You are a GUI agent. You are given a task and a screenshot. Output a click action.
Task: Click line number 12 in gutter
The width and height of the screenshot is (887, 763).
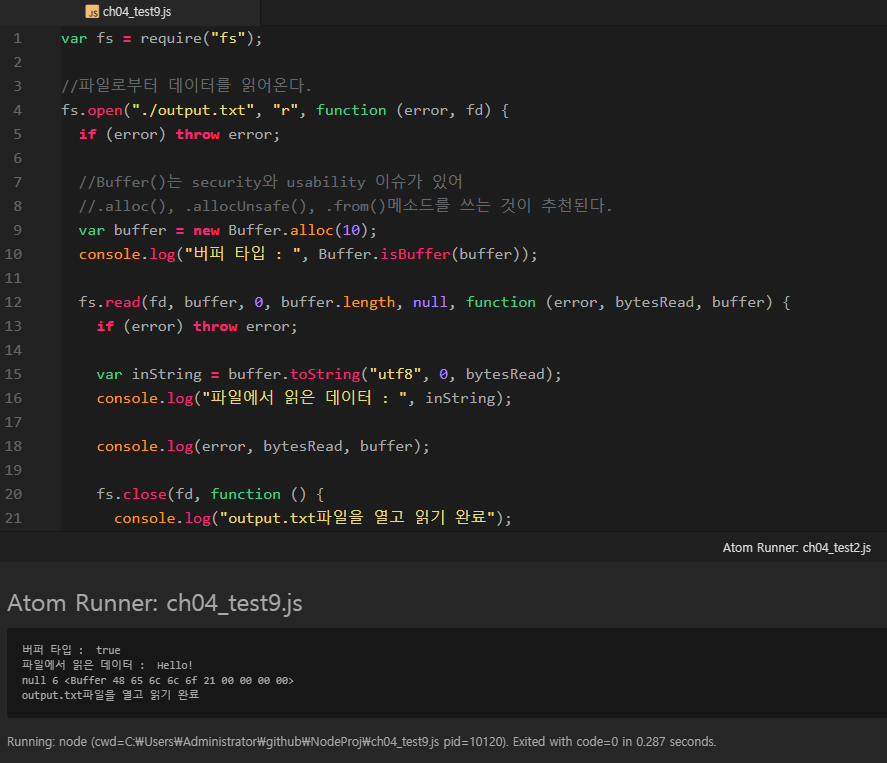[13, 302]
